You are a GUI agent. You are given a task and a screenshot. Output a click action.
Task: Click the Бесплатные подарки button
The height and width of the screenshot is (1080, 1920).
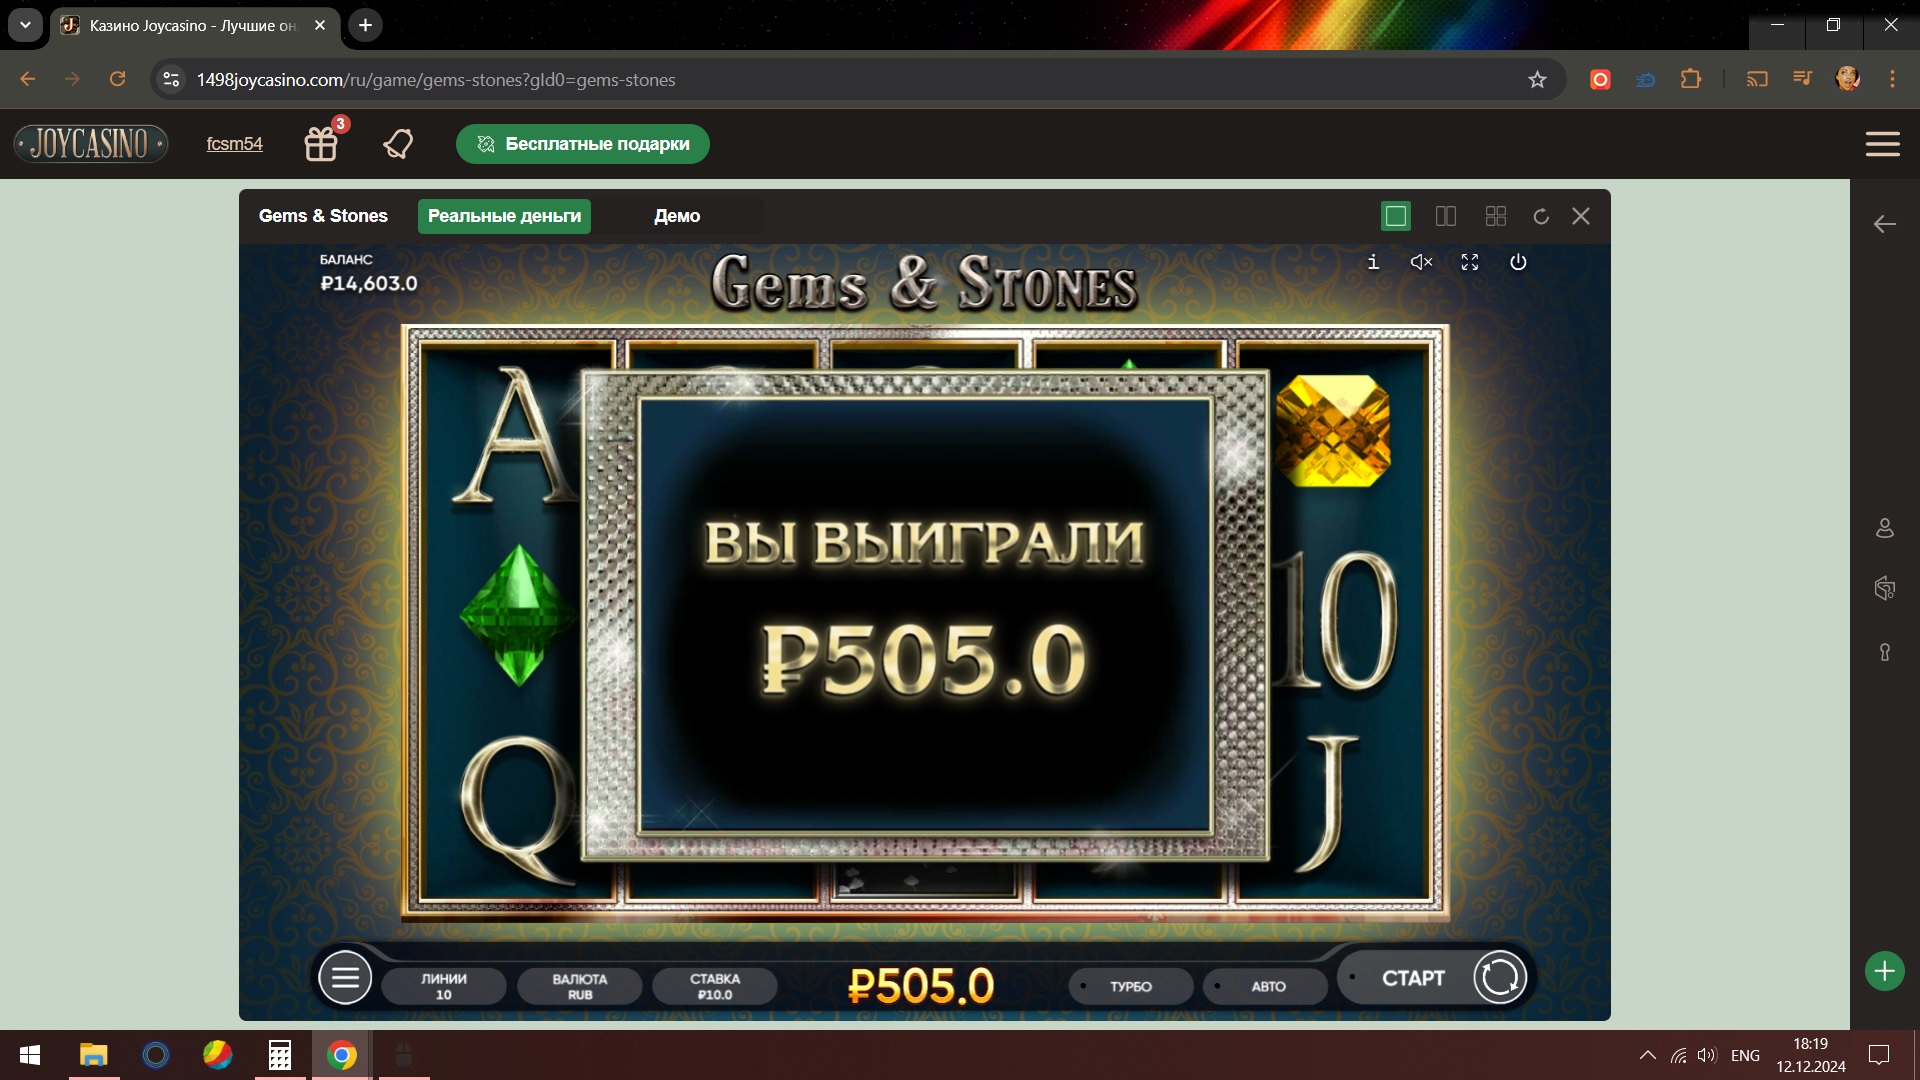point(583,144)
